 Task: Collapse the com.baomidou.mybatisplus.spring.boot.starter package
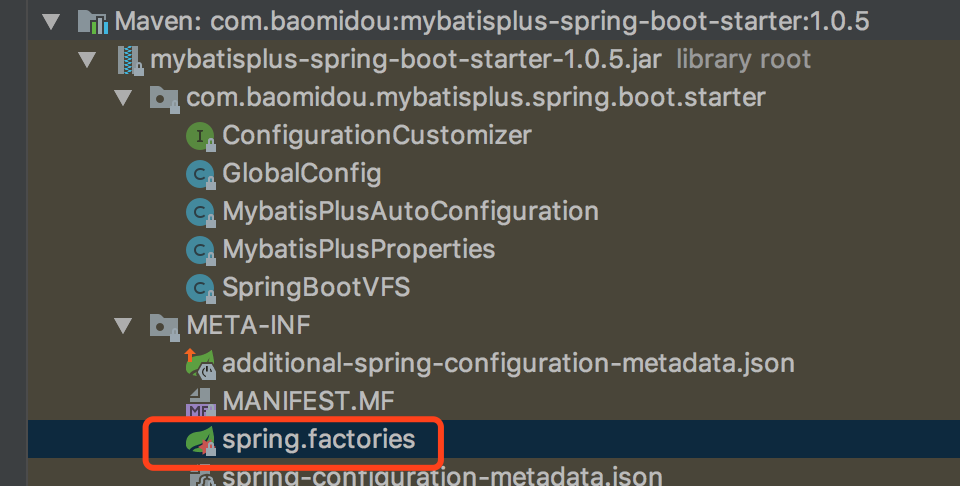pos(124,97)
